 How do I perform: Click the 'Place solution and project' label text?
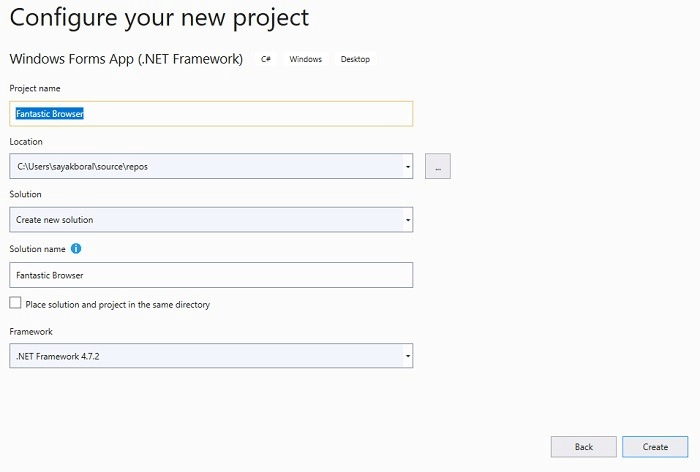coord(117,304)
